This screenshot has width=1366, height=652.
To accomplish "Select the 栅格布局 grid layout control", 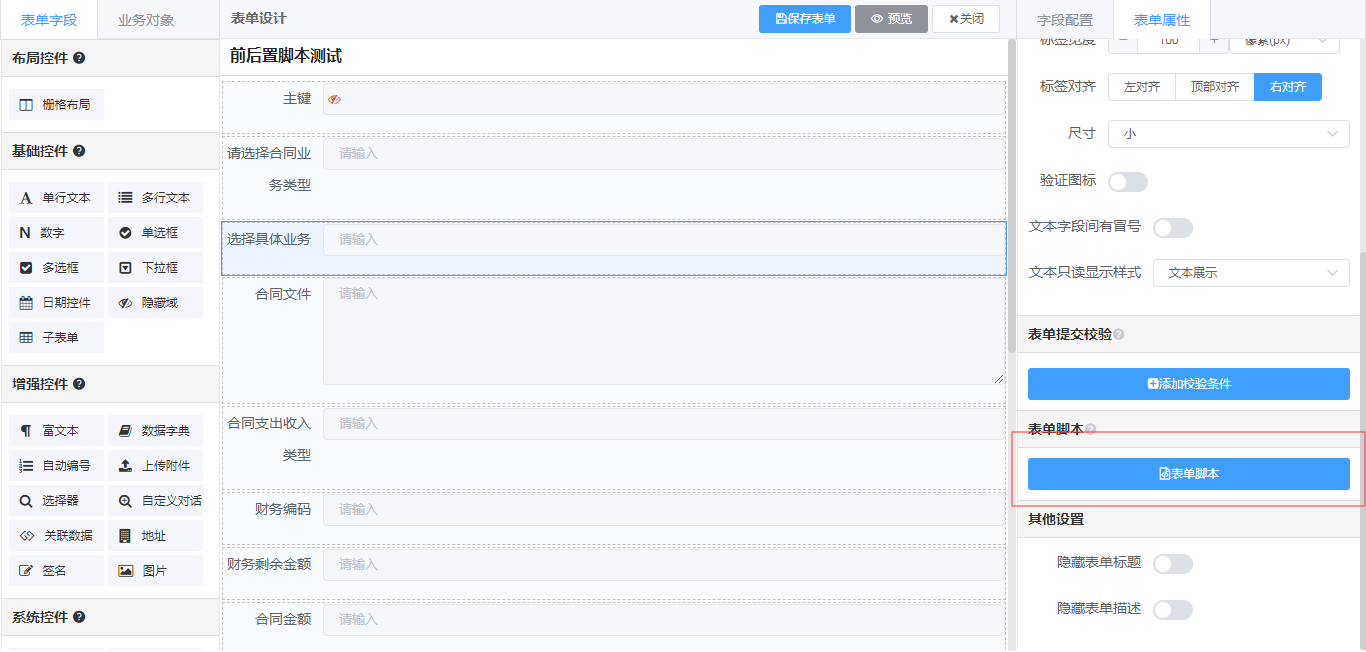I will (x=57, y=104).
